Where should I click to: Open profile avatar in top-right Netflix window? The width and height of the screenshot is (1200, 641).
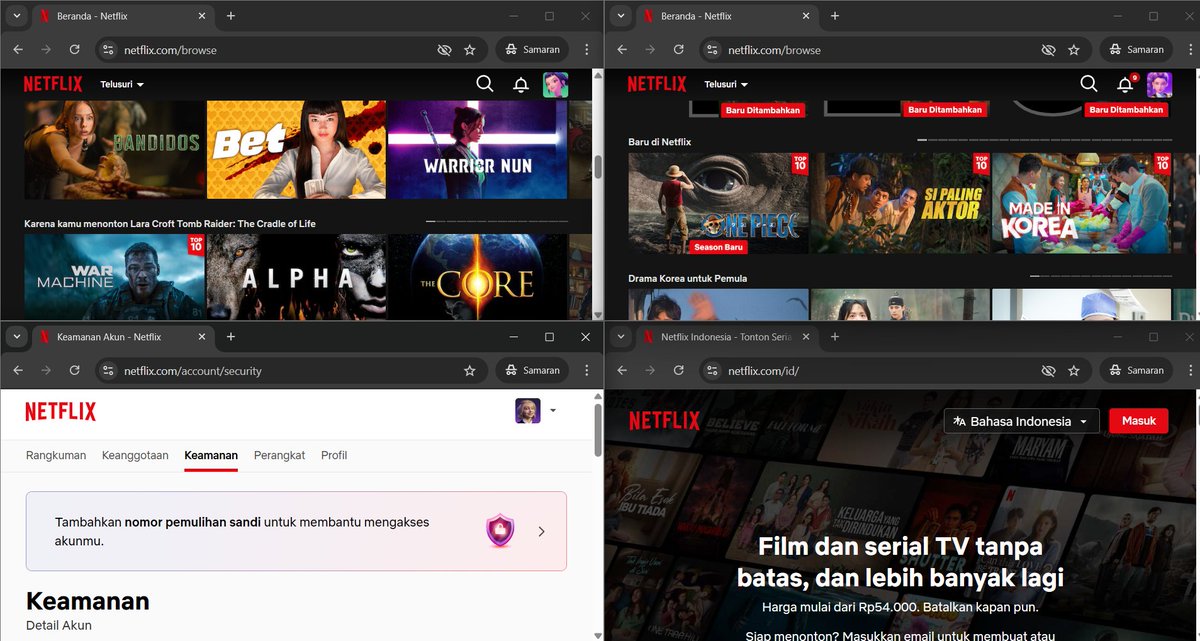[1160, 85]
